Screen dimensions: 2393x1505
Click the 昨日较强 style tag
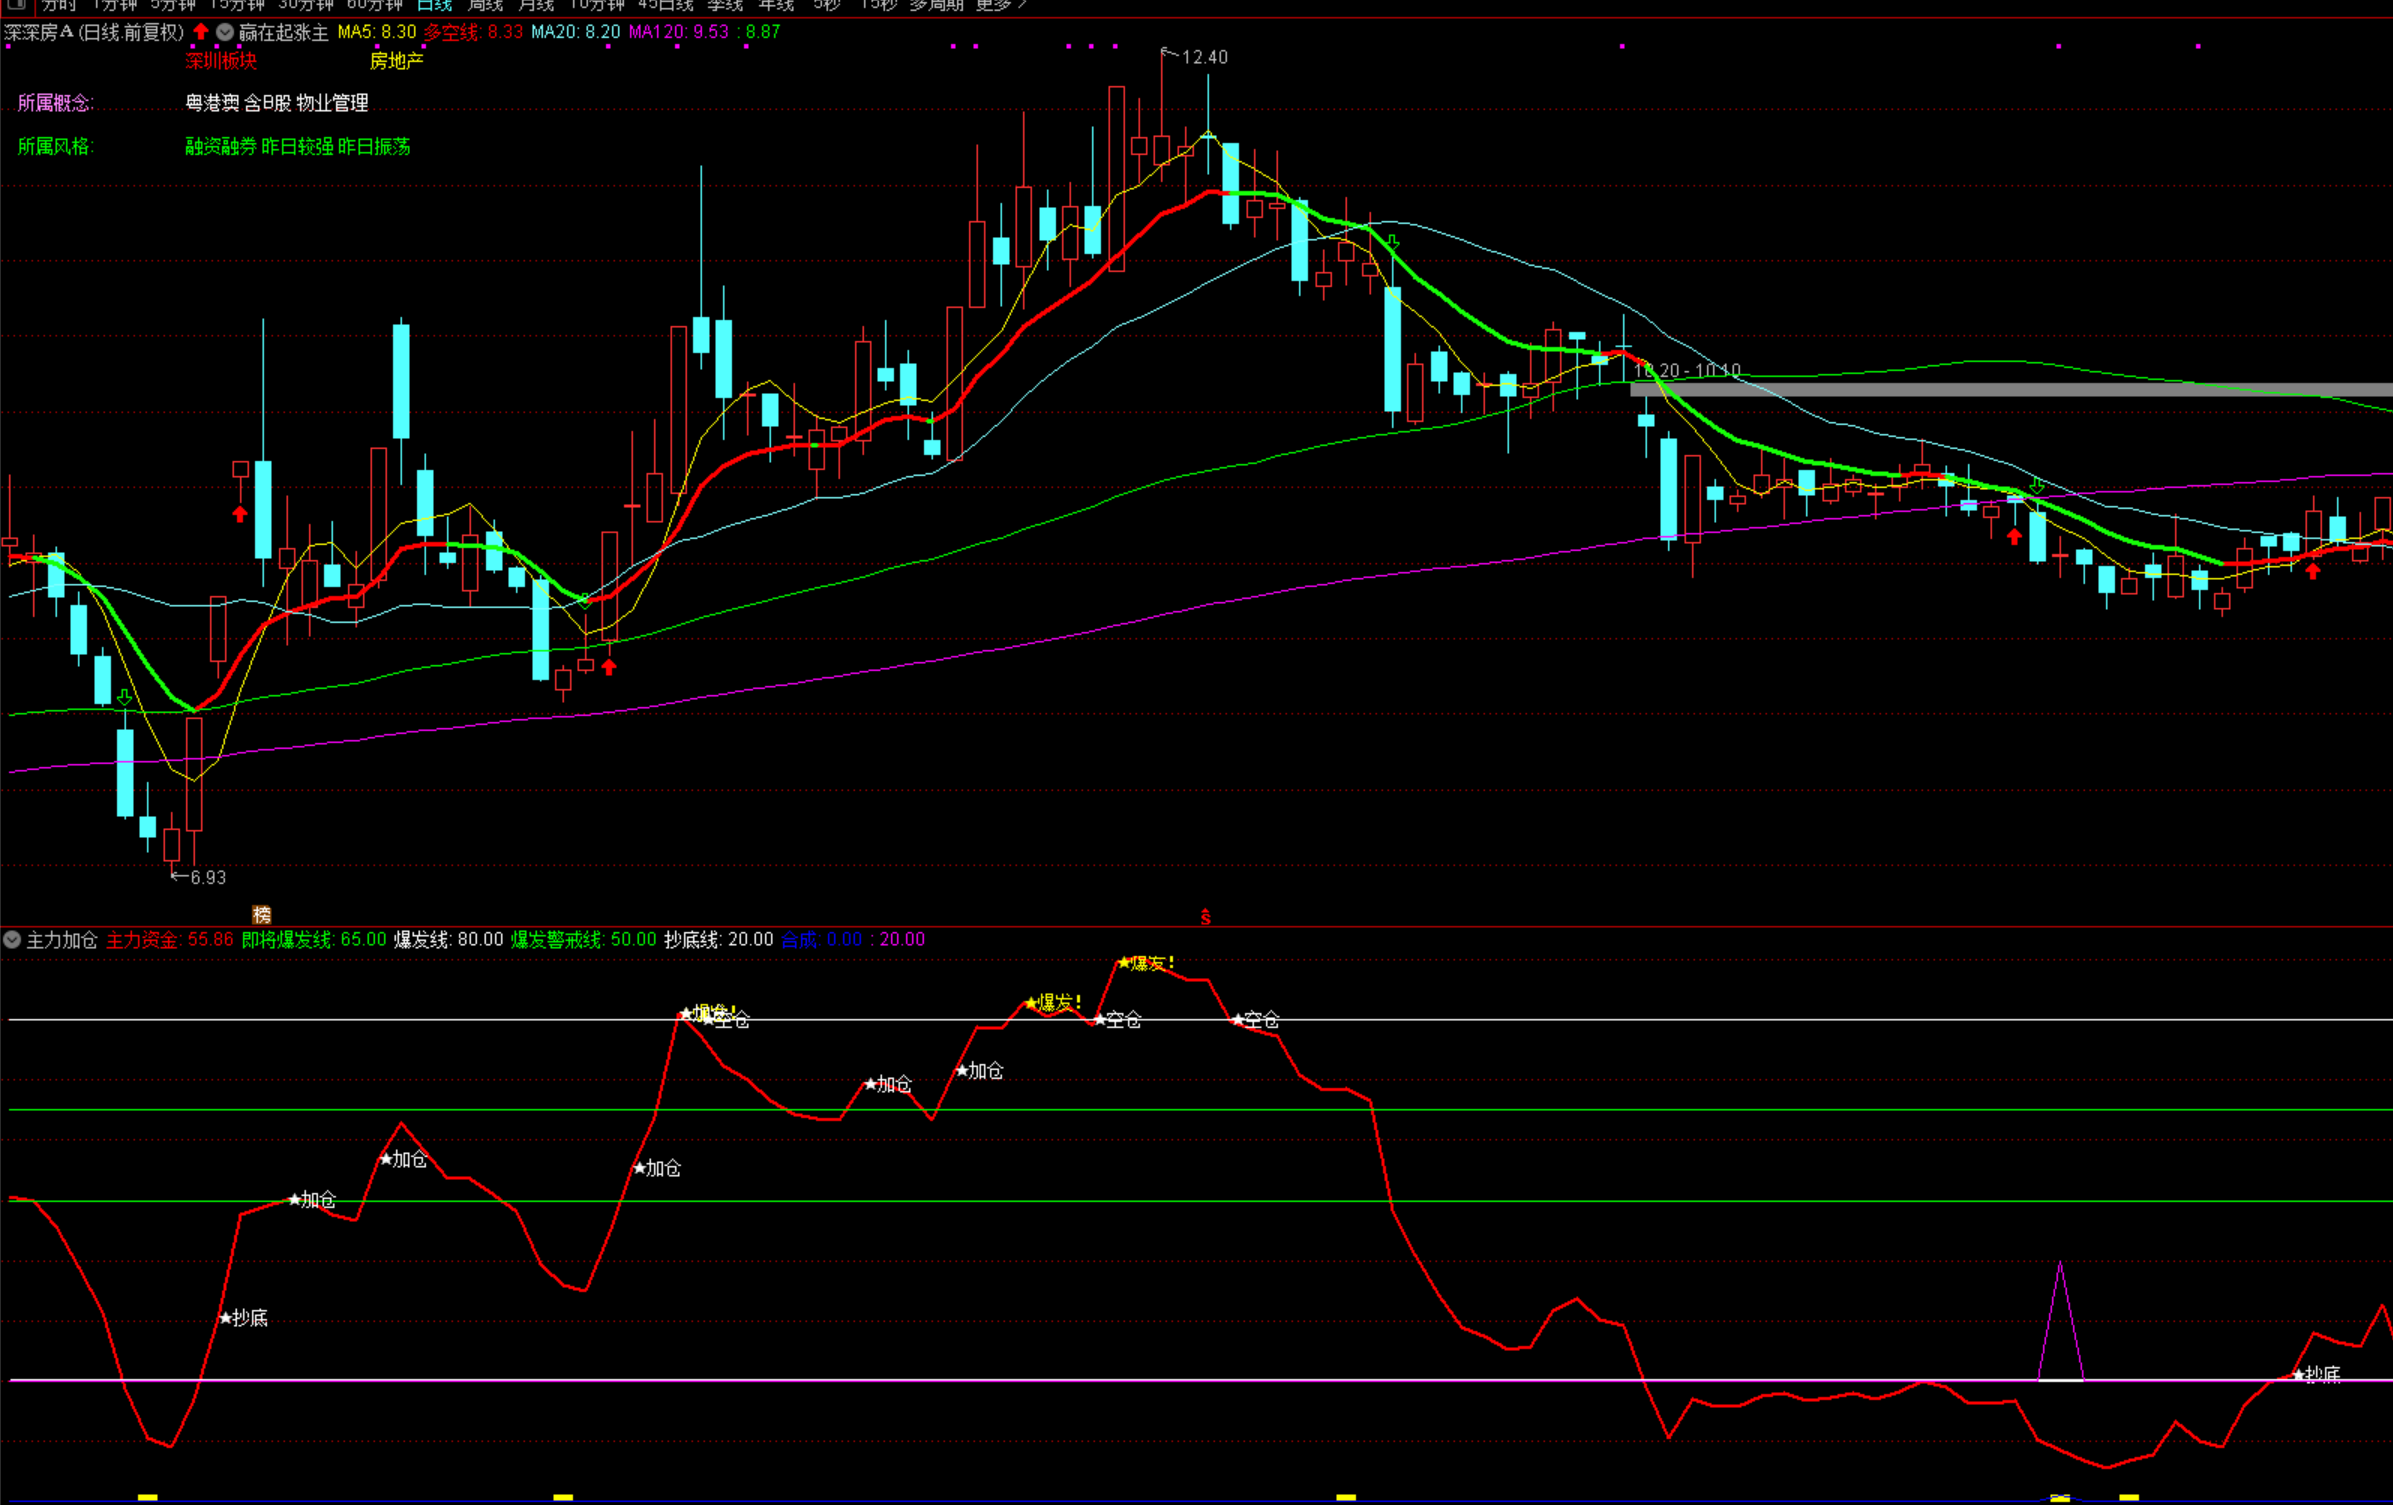[297, 146]
